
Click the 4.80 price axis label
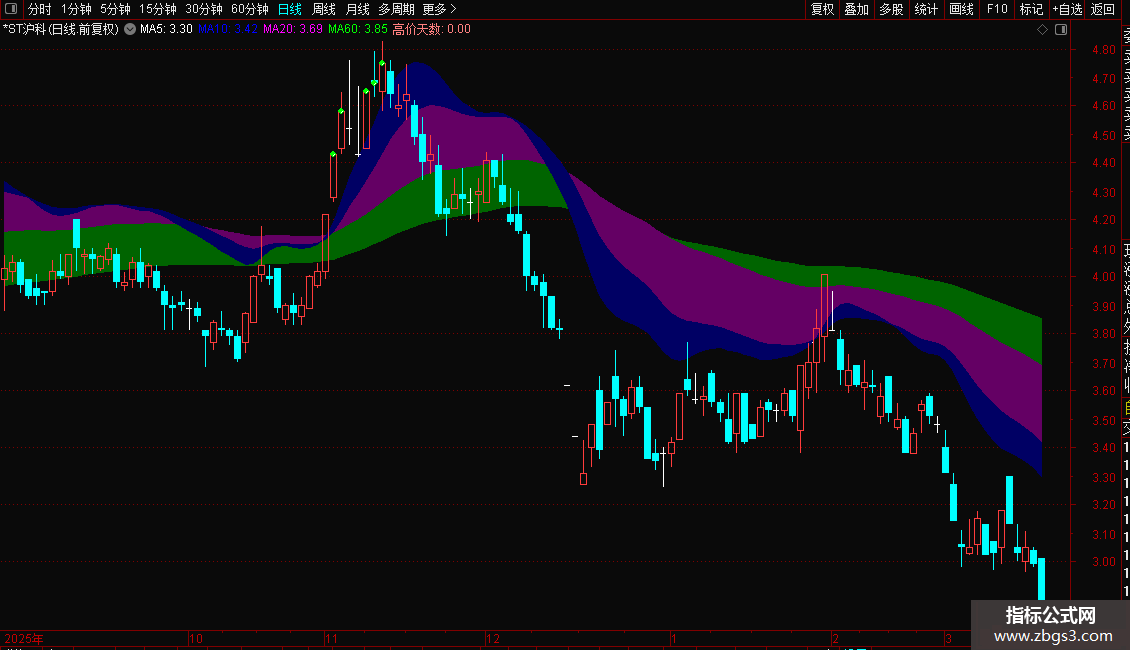[x=1103, y=50]
